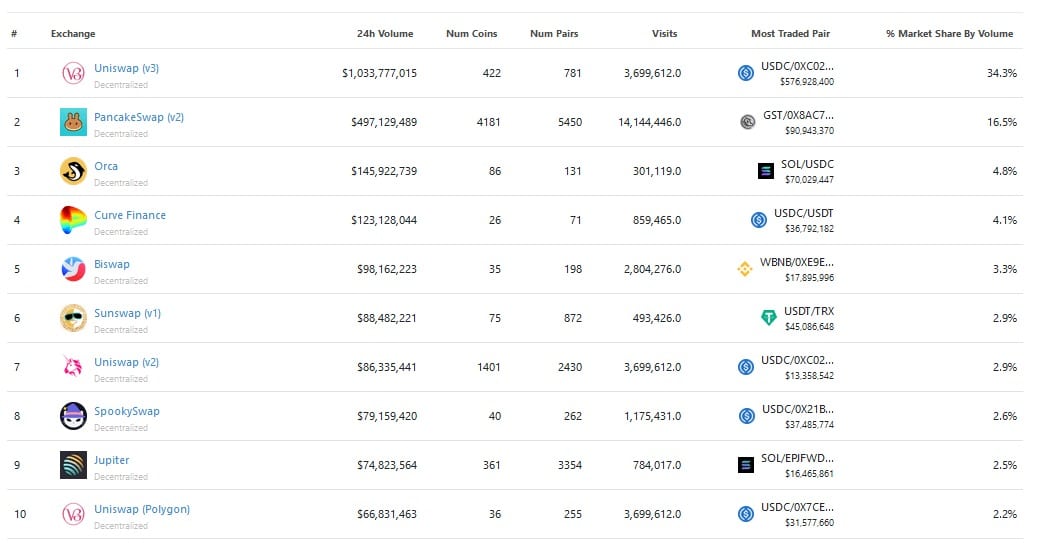Select the USDC/USDT pair text
The height and width of the screenshot is (543, 1045).
pyautogui.click(x=804, y=213)
